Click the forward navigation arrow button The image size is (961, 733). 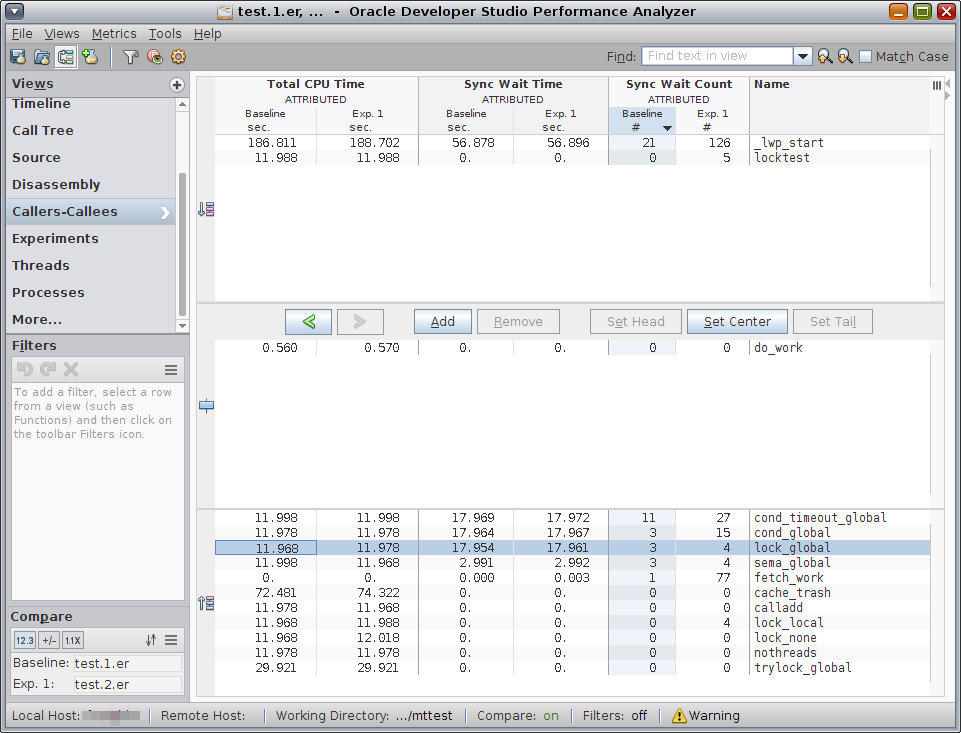tap(360, 322)
